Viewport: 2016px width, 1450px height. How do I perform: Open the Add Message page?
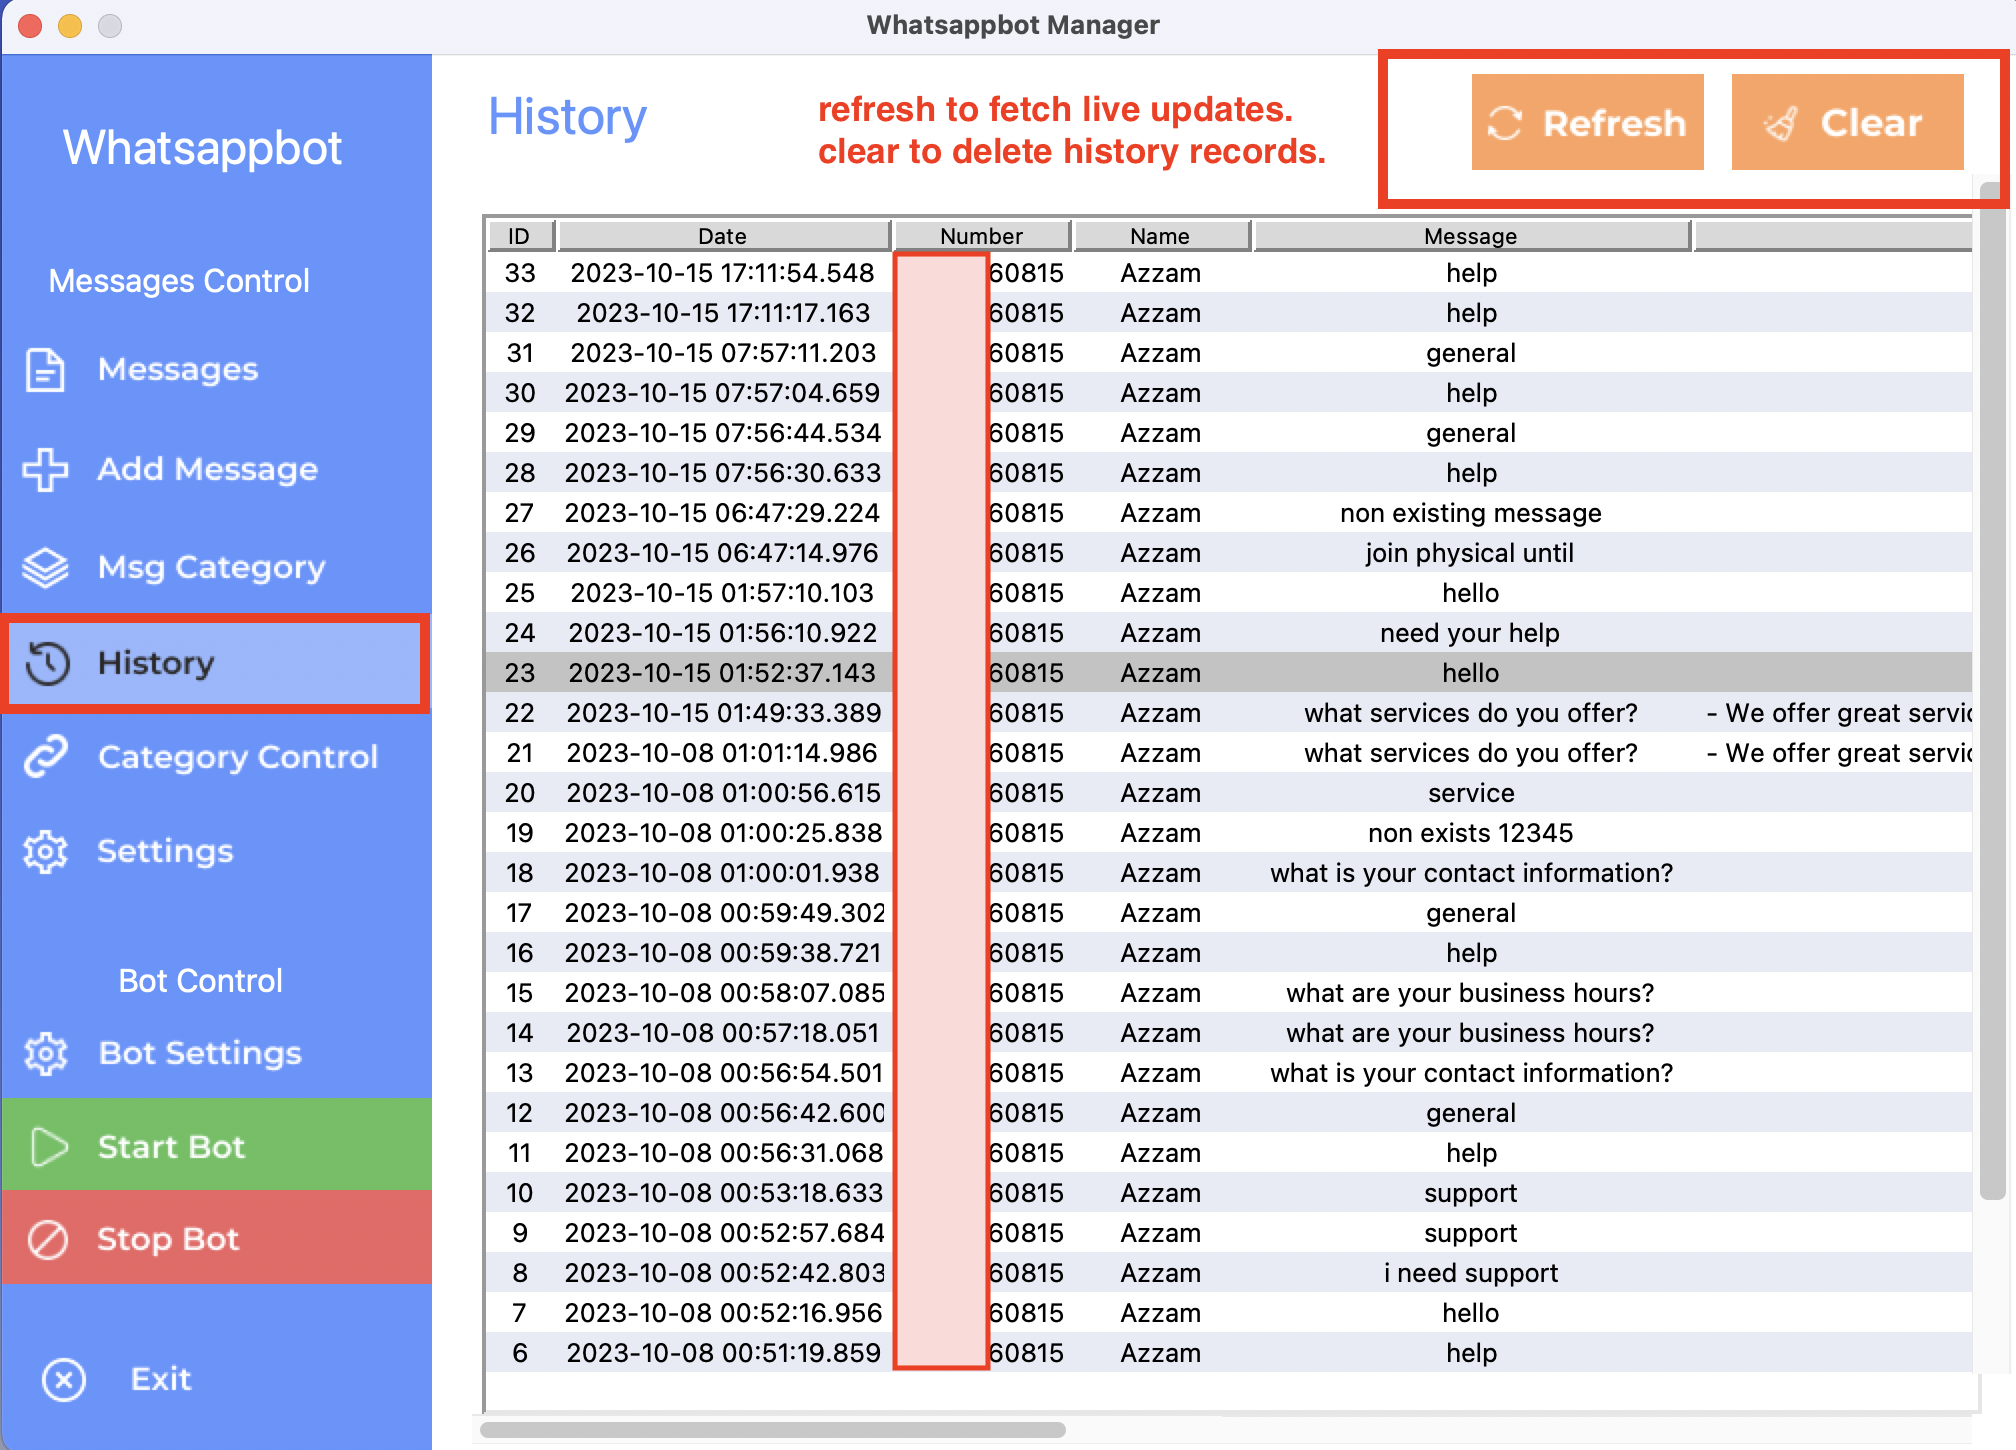pyautogui.click(x=216, y=469)
